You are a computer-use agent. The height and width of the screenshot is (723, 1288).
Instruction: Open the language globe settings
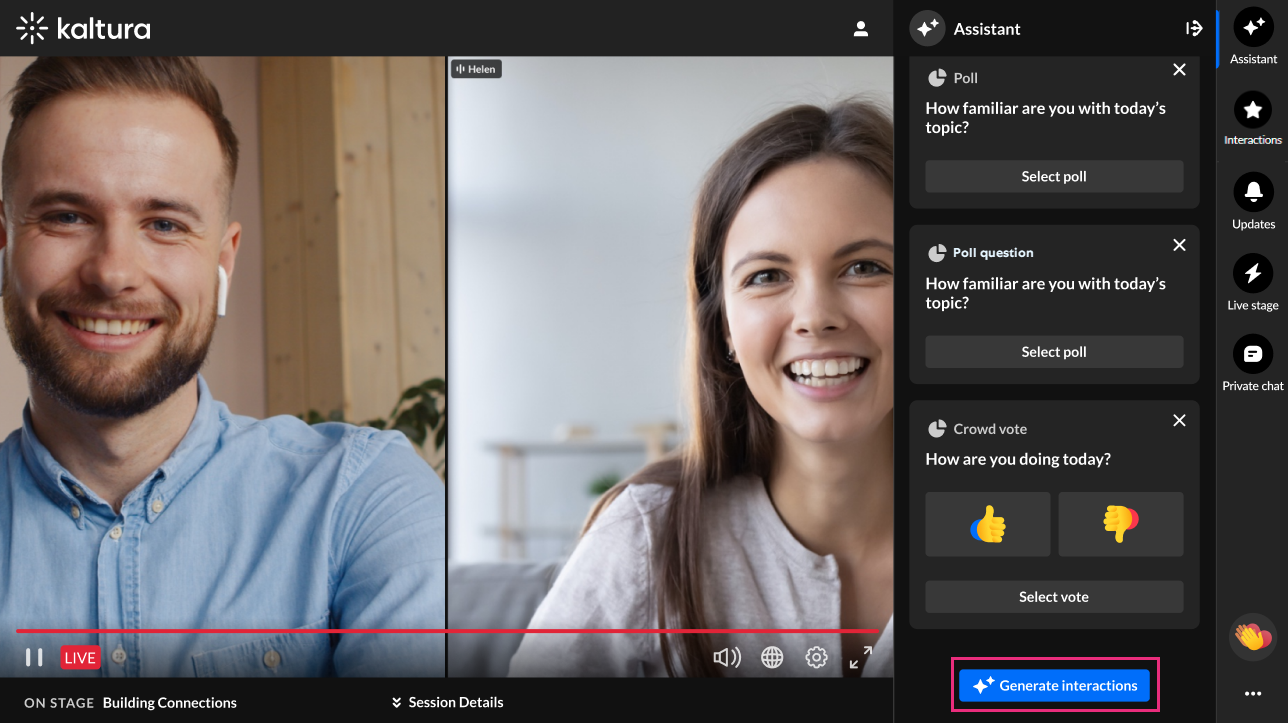pyautogui.click(x=772, y=657)
